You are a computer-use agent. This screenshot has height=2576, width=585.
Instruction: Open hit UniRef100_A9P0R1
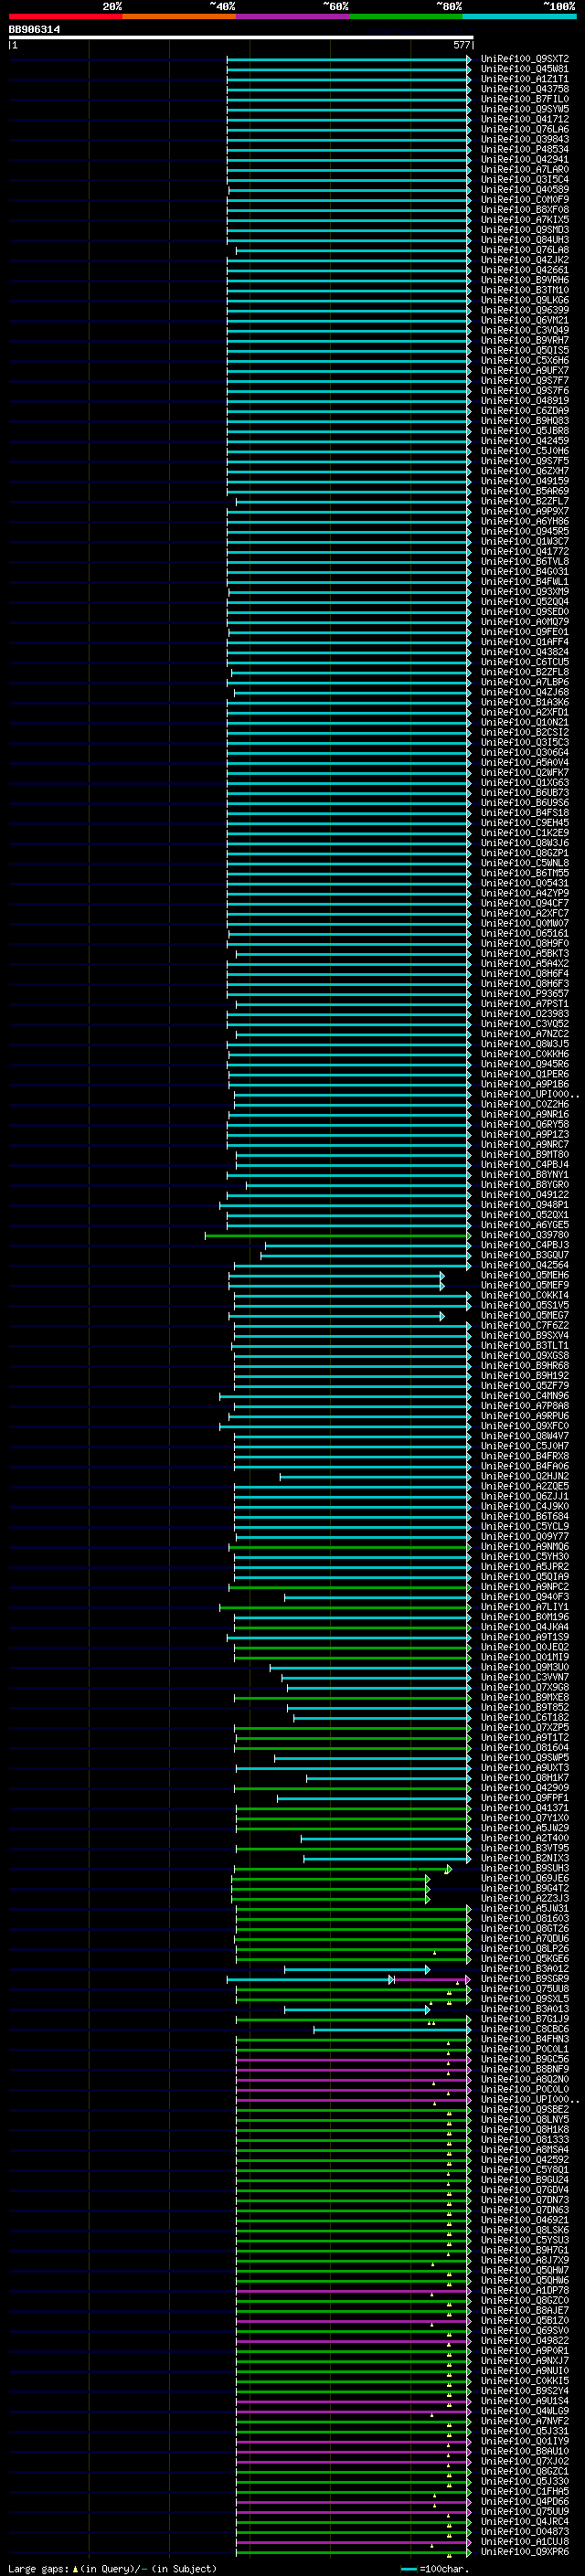pyautogui.click(x=525, y=2351)
